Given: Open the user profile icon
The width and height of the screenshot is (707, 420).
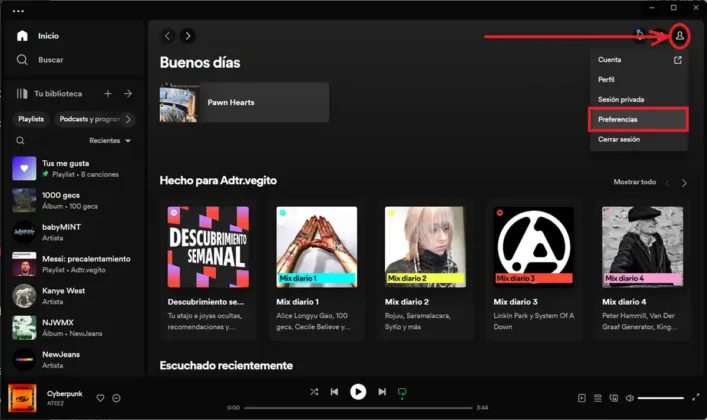Looking at the screenshot, I should [679, 36].
